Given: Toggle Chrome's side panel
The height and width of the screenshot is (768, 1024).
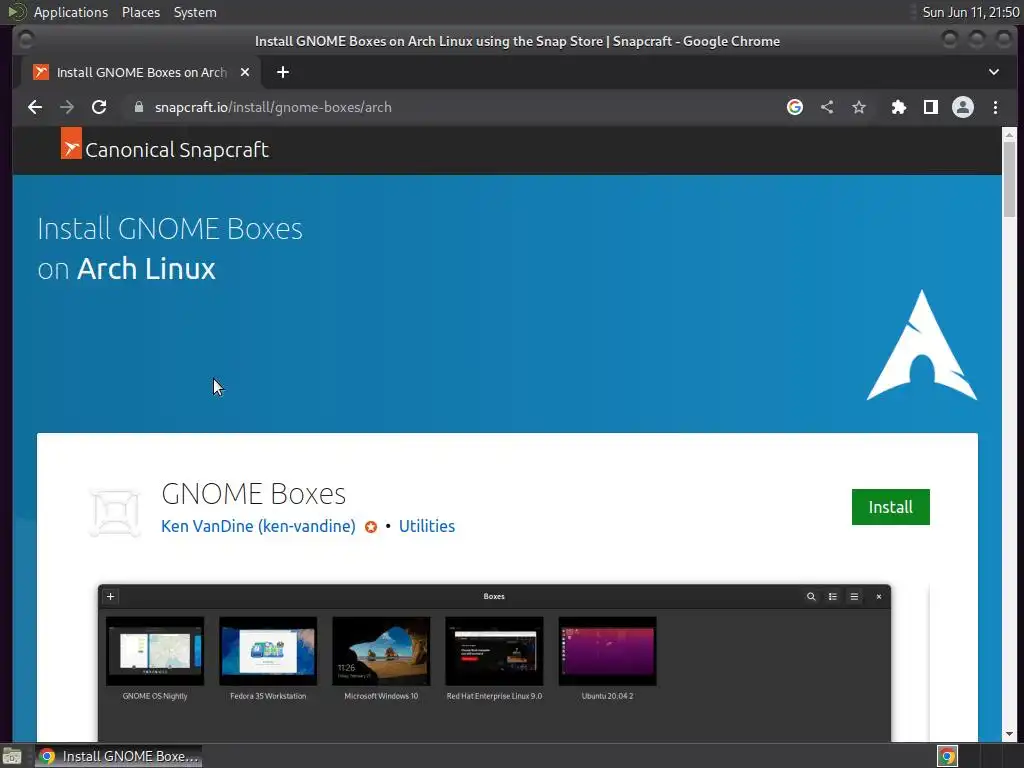Looking at the screenshot, I should 931,107.
